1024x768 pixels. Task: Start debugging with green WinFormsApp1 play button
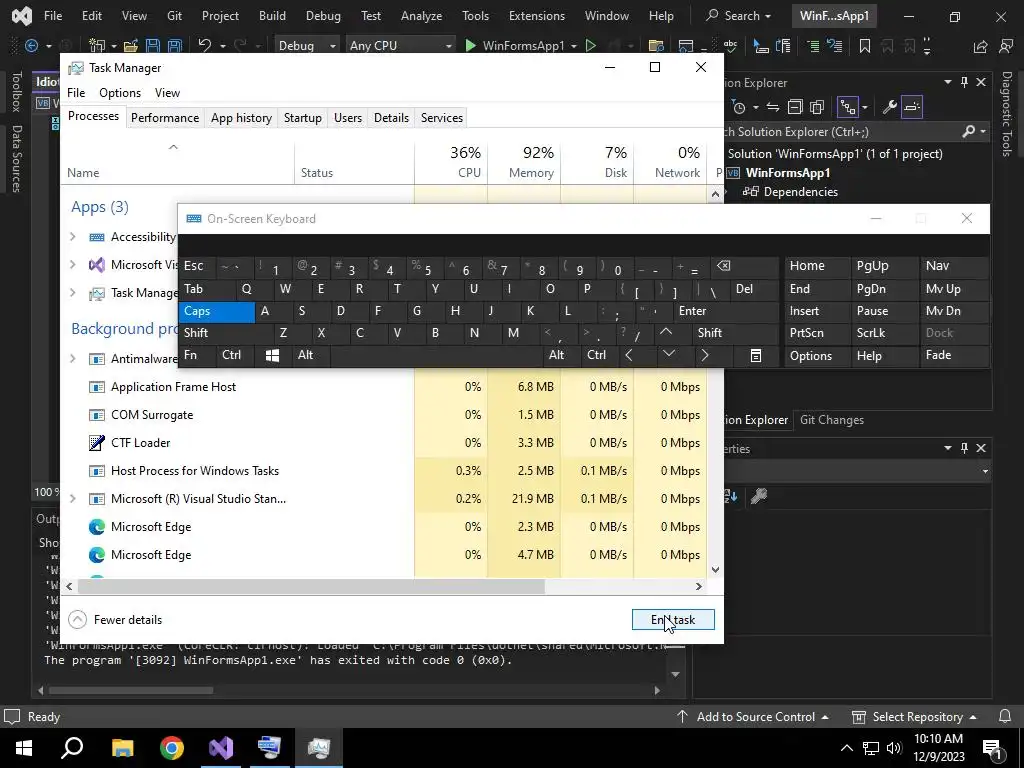coord(514,46)
